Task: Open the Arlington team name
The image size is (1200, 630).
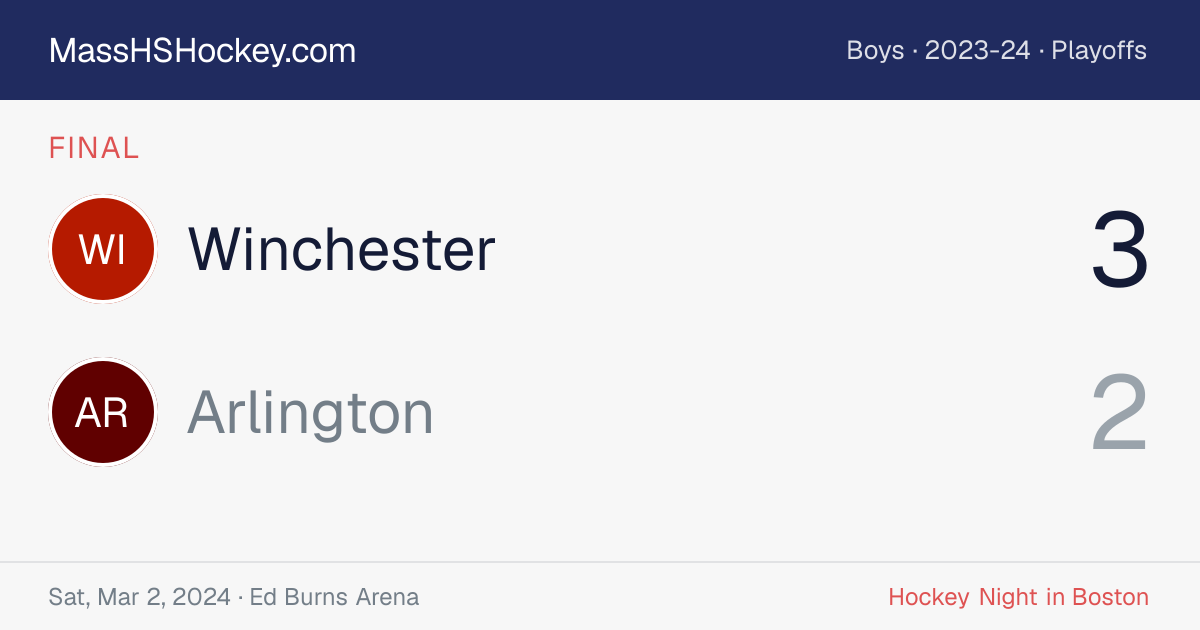Action: click(311, 412)
